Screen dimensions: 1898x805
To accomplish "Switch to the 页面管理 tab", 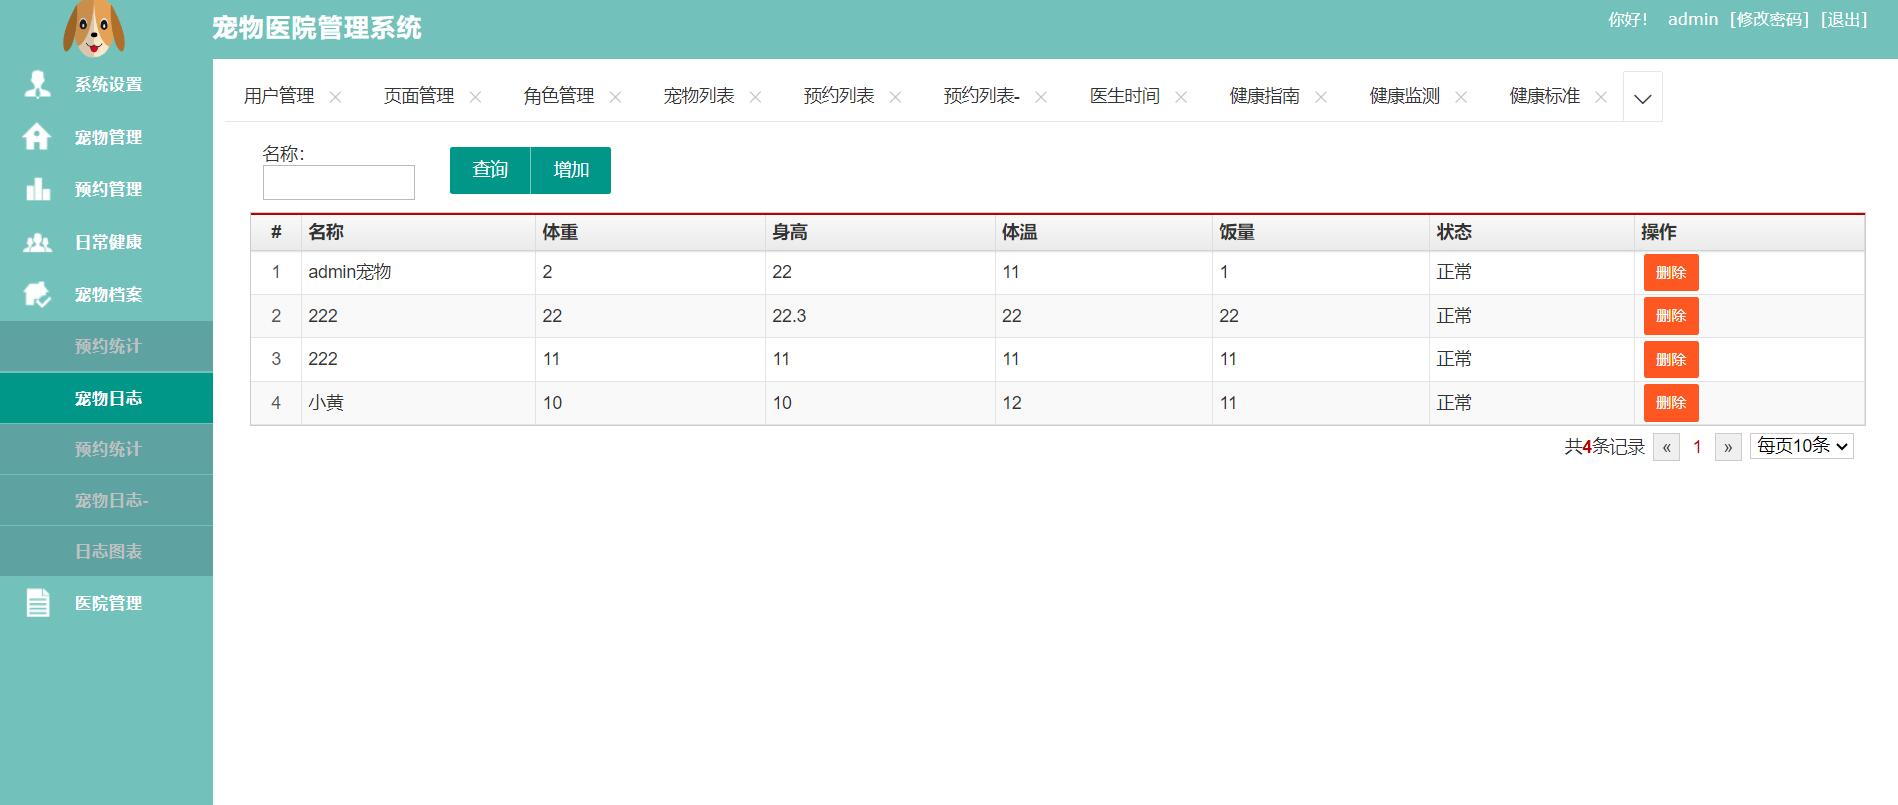I will [419, 96].
